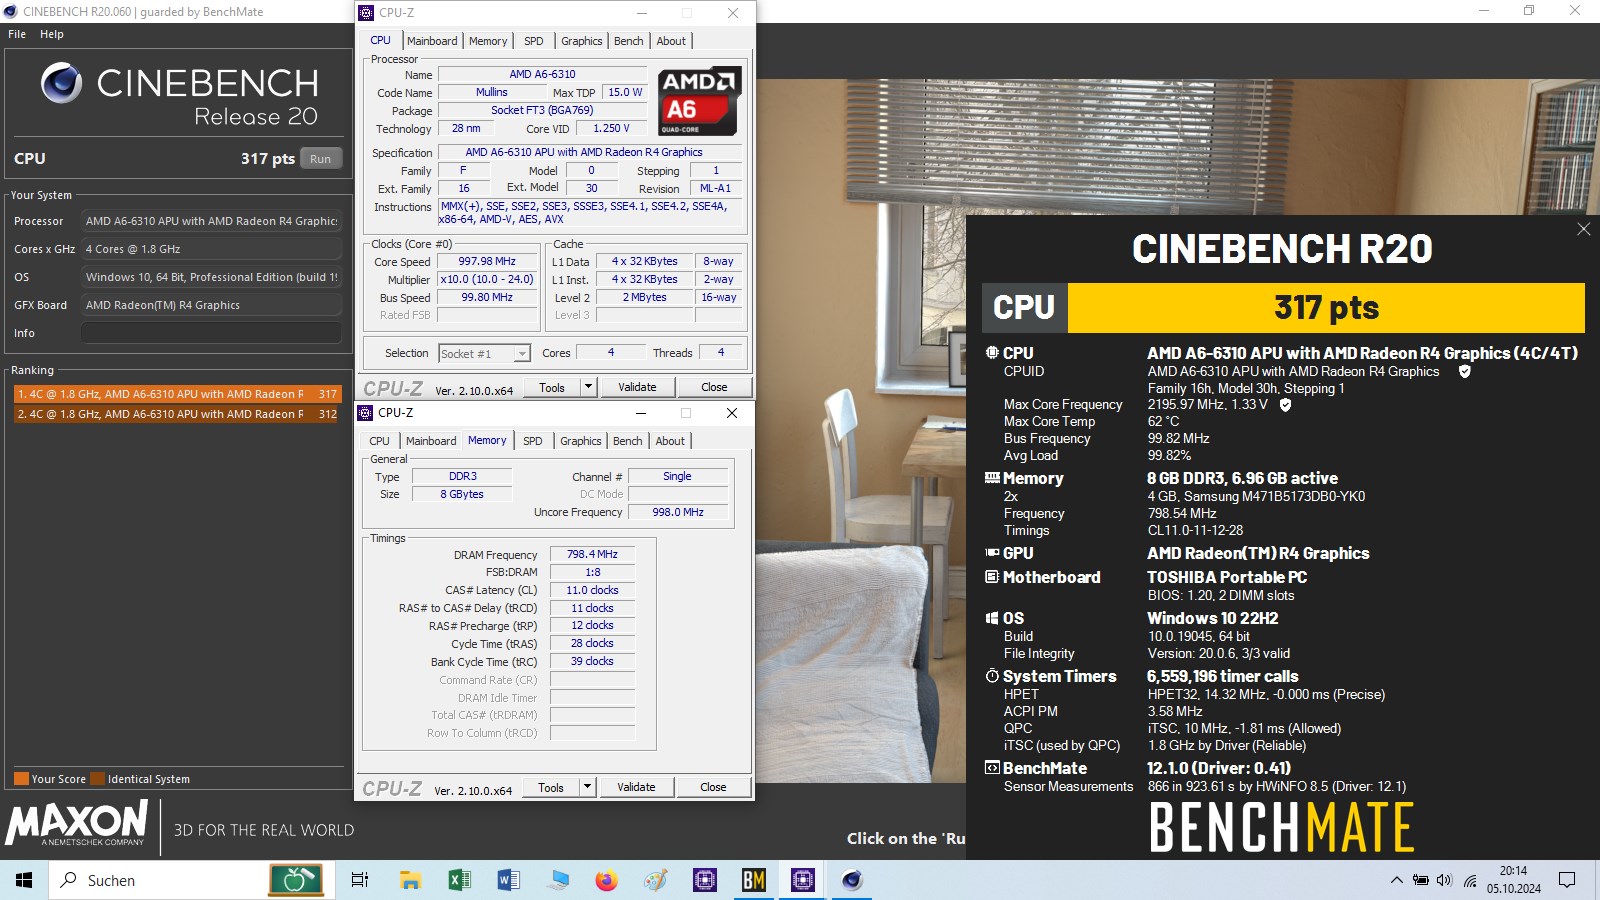Click the Cinebench sphere logo

point(61,83)
